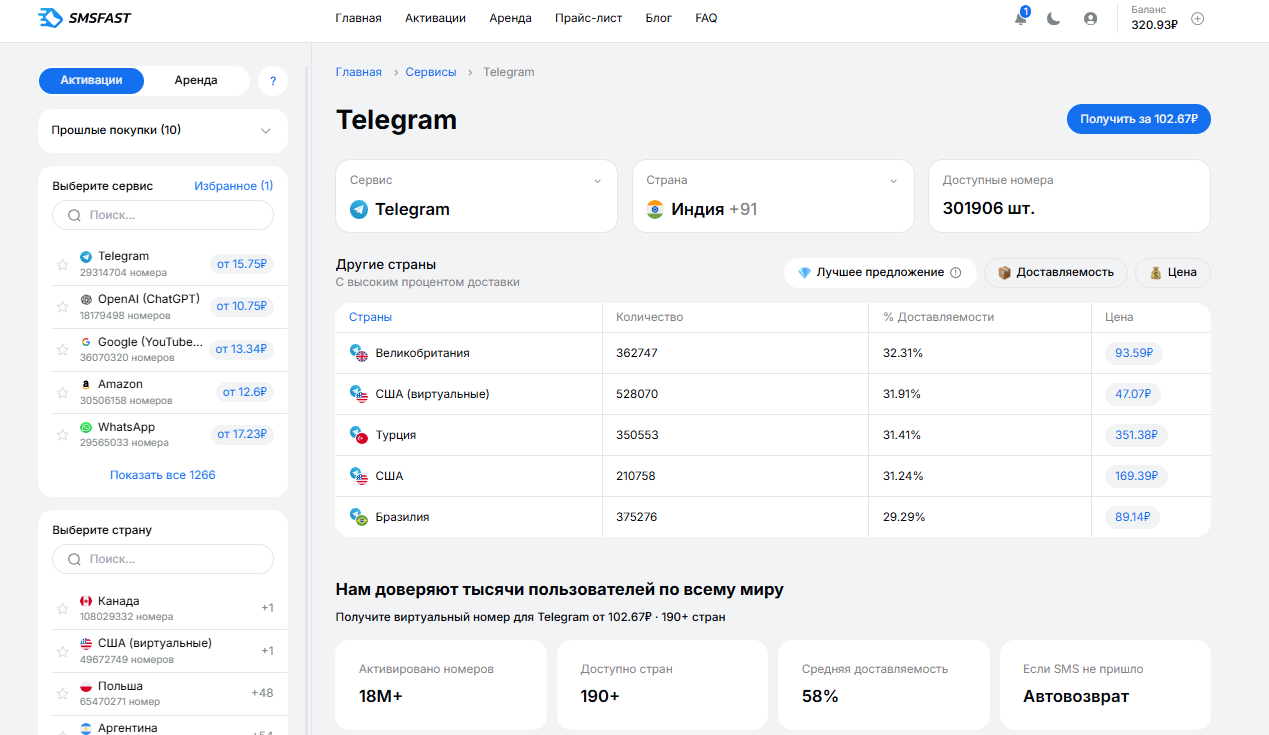This screenshot has height=735, width=1269.
Task: Open Прайс-лист in the top menu
Action: 588,18
